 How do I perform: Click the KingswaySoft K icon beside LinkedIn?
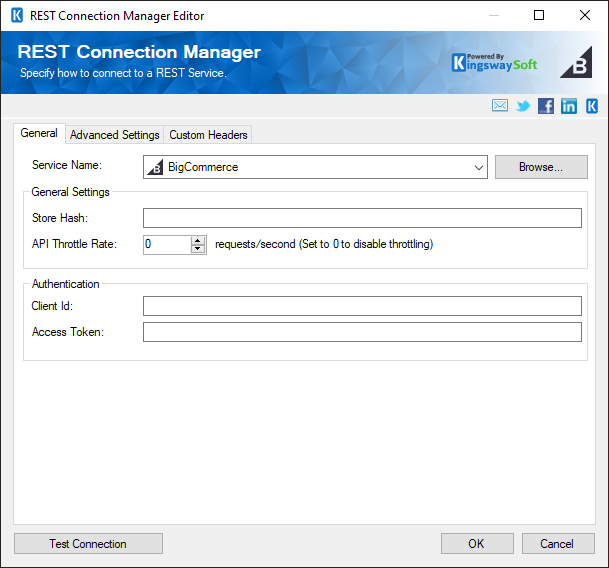click(x=592, y=106)
